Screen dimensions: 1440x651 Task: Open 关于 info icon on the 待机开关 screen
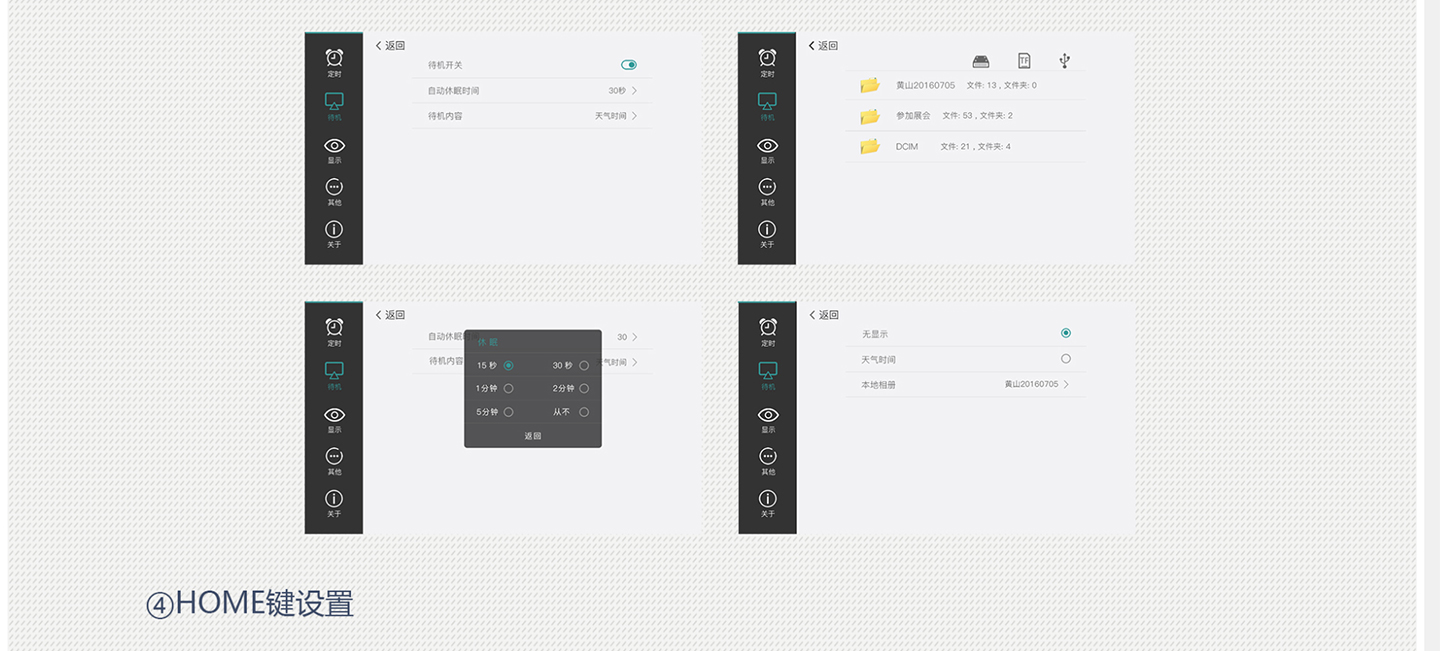tap(334, 229)
